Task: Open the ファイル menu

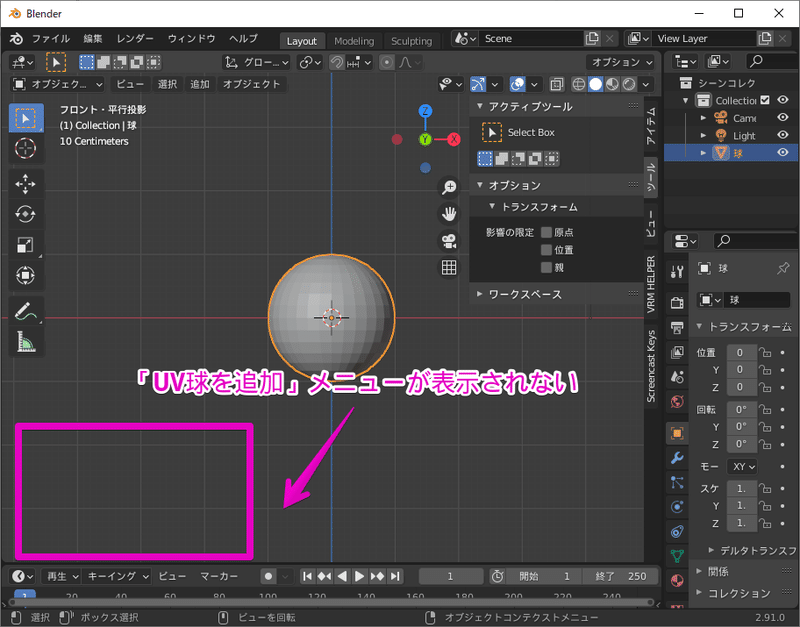Action: (51, 39)
